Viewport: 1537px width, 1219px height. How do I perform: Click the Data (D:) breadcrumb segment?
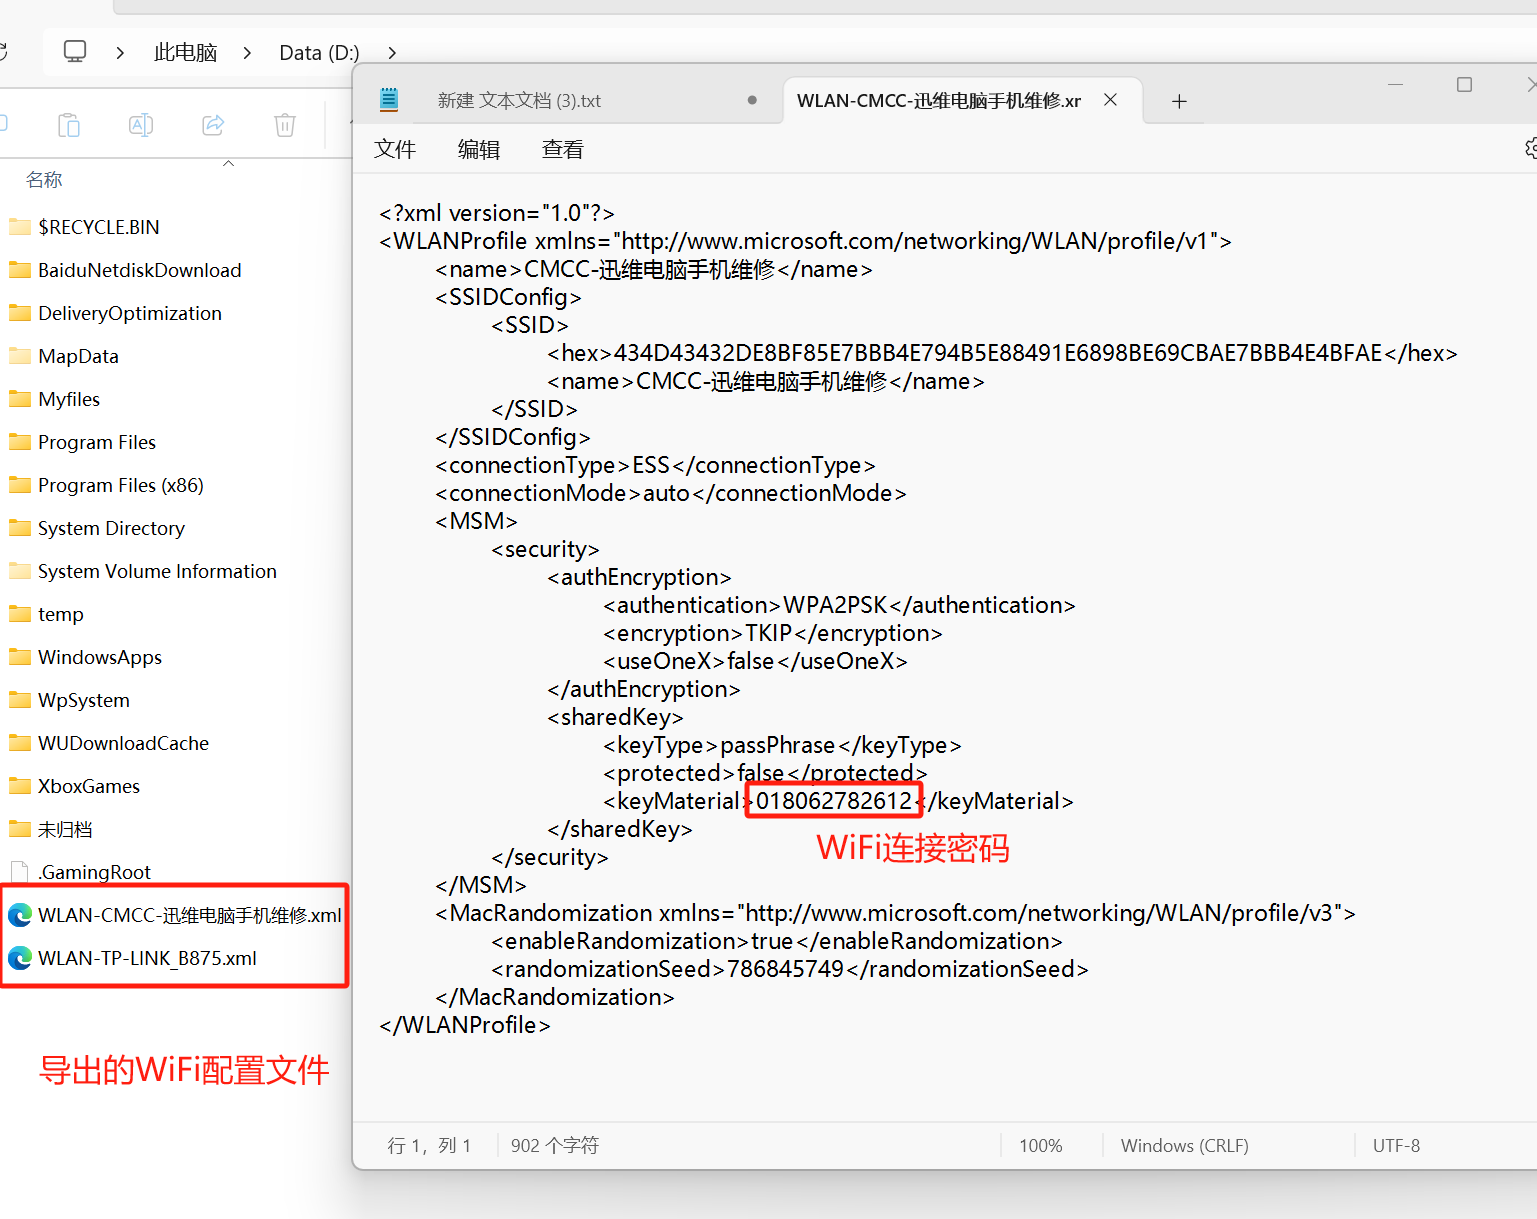pyautogui.click(x=319, y=52)
